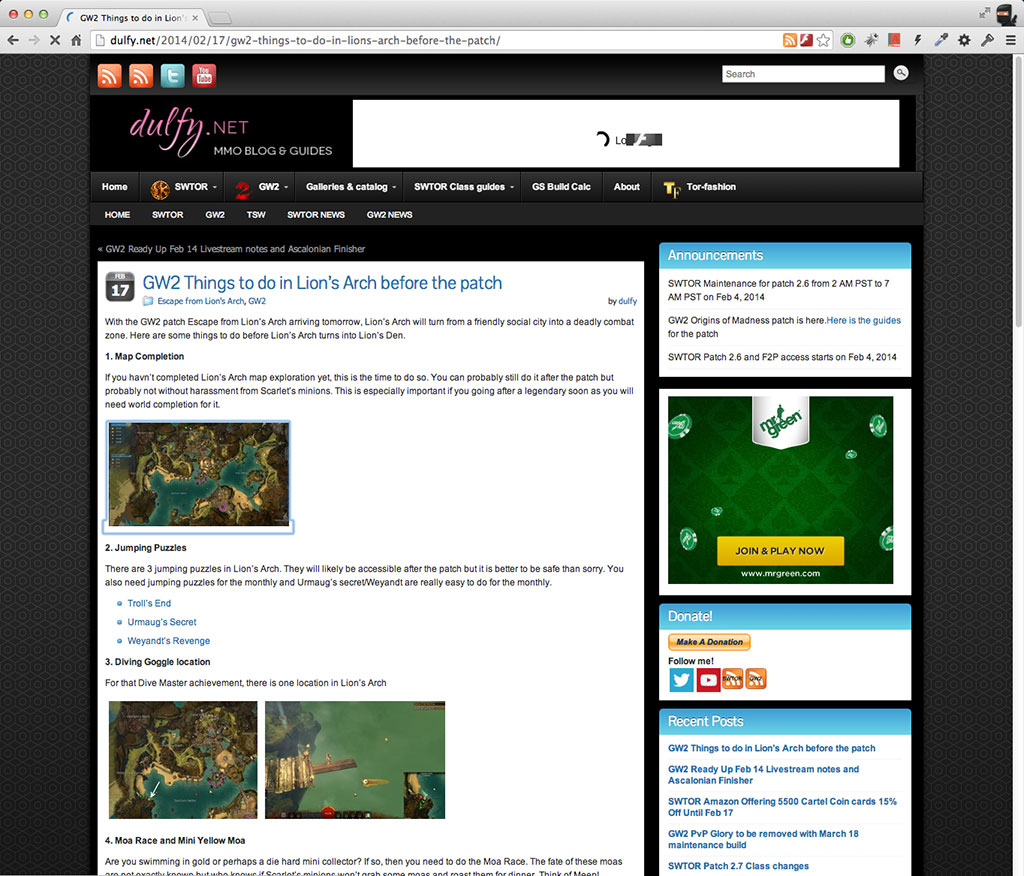The image size is (1024, 876).
Task: Open the gear extension icon in the browser toolbar
Action: 964,41
